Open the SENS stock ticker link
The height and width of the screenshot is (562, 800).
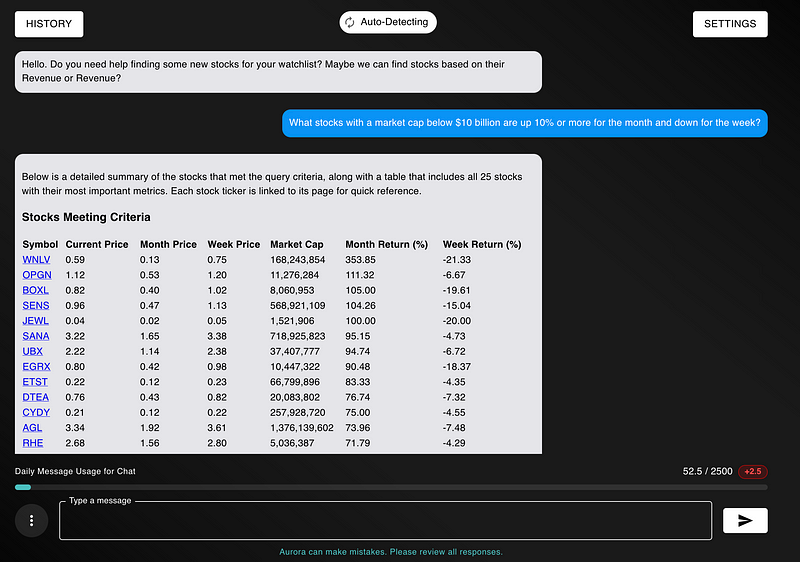point(35,305)
